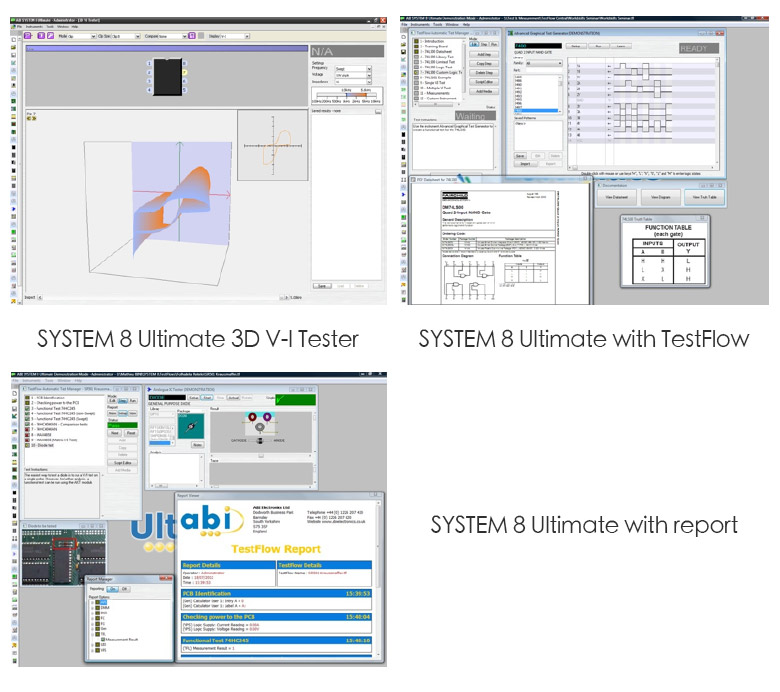Click Delete Step in TestFlow Manager
The image size is (780, 692).
click(x=484, y=73)
